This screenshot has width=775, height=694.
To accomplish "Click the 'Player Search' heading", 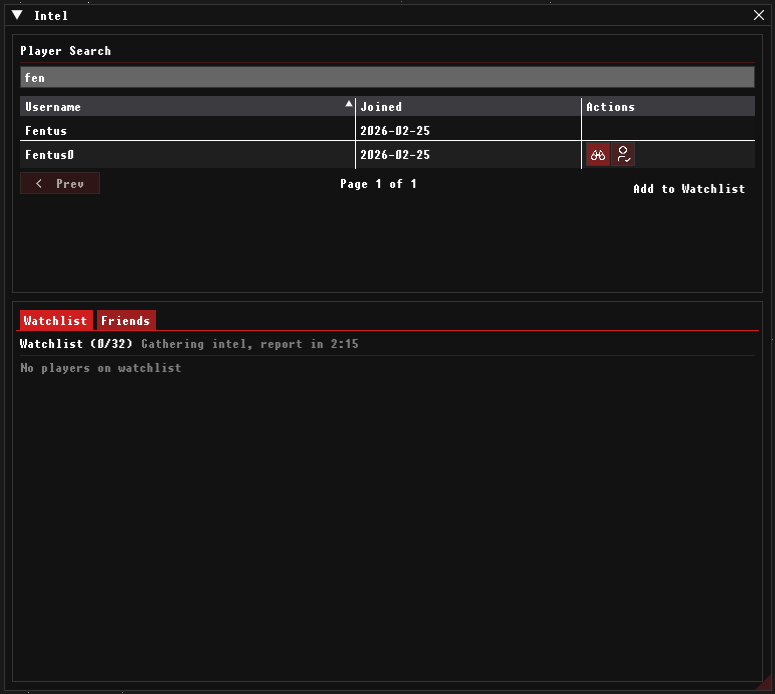I will (x=65, y=51).
